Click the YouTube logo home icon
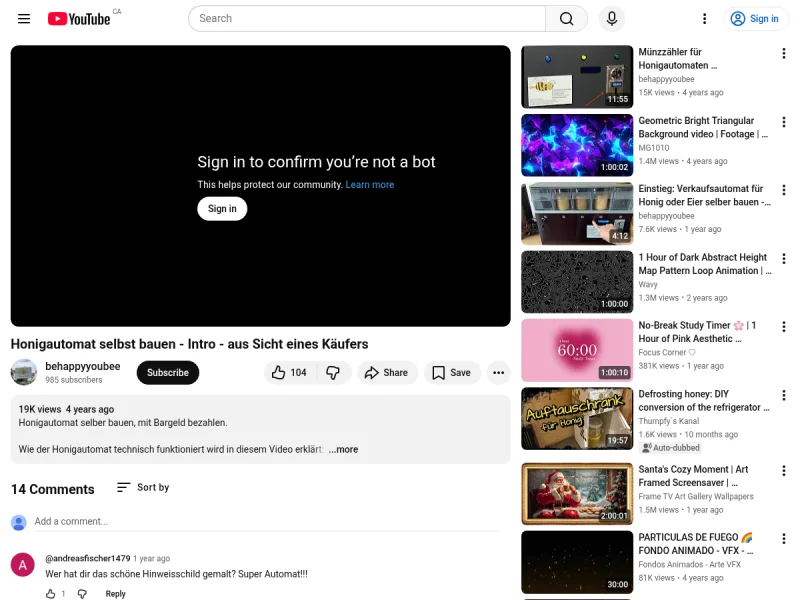The width and height of the screenshot is (800, 600). 79,19
